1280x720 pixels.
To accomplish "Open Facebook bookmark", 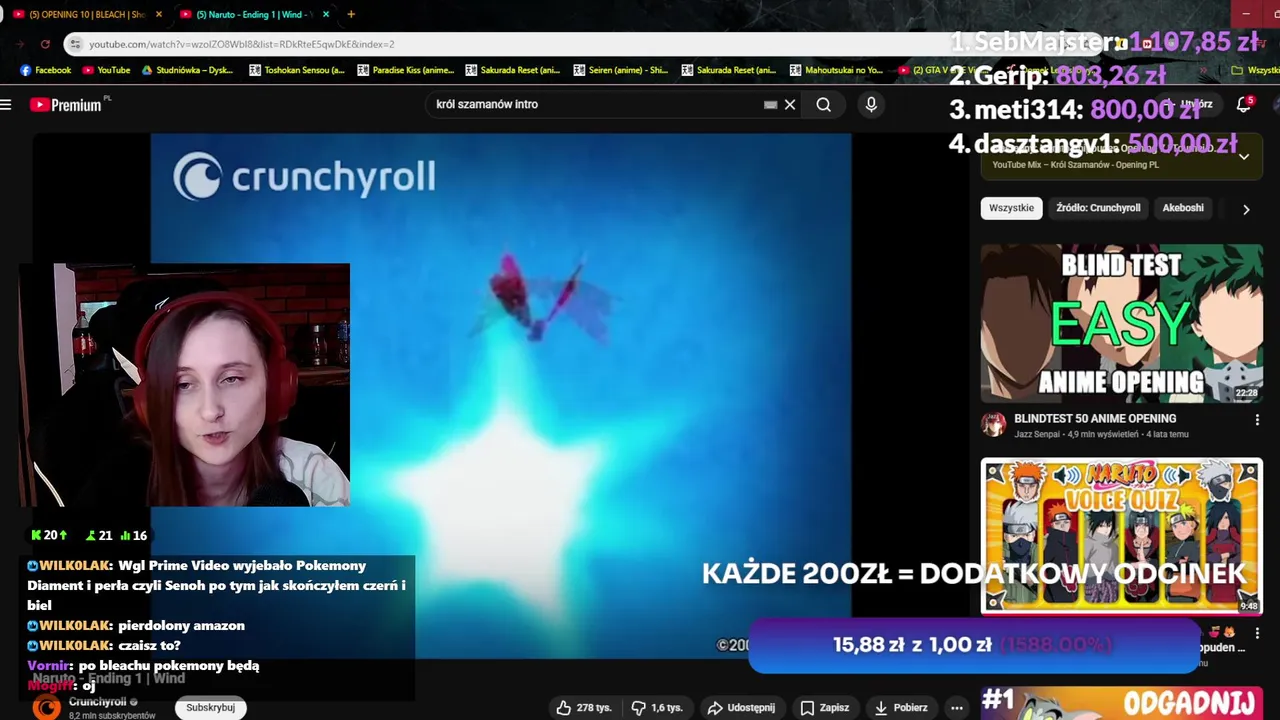I will (x=45, y=70).
